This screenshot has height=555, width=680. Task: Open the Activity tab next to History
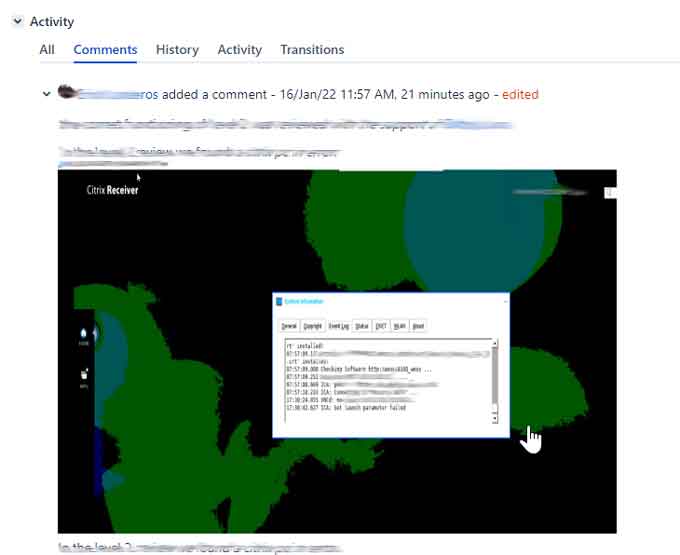click(239, 49)
